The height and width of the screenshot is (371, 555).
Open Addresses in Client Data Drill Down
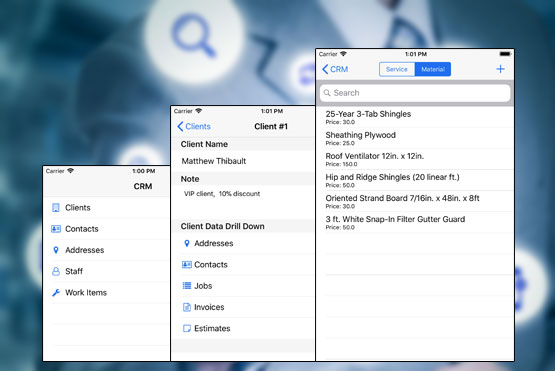tap(243, 243)
